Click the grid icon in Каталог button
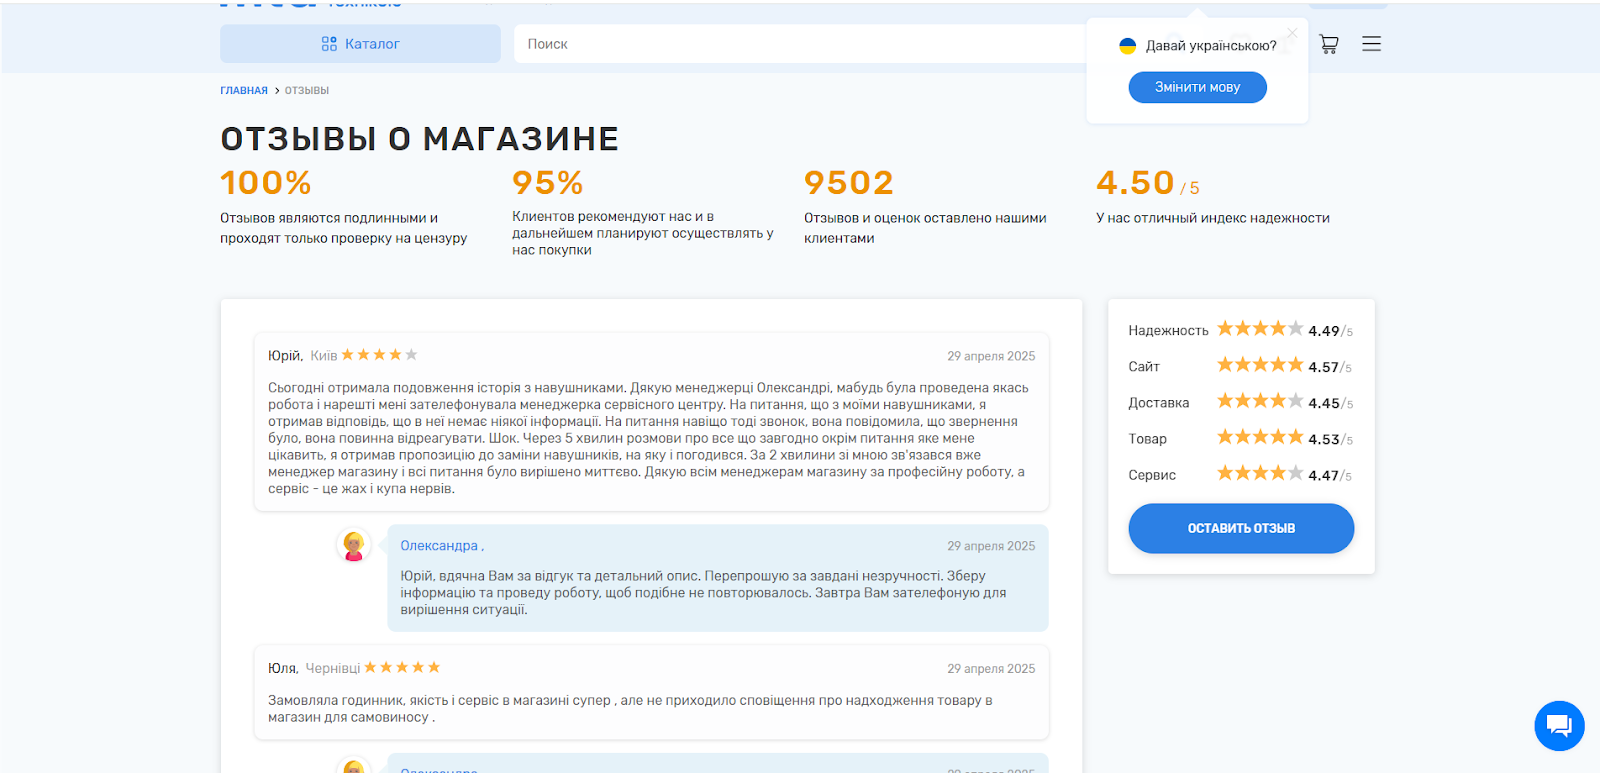Viewport: 1600px width, 773px height. [x=329, y=44]
